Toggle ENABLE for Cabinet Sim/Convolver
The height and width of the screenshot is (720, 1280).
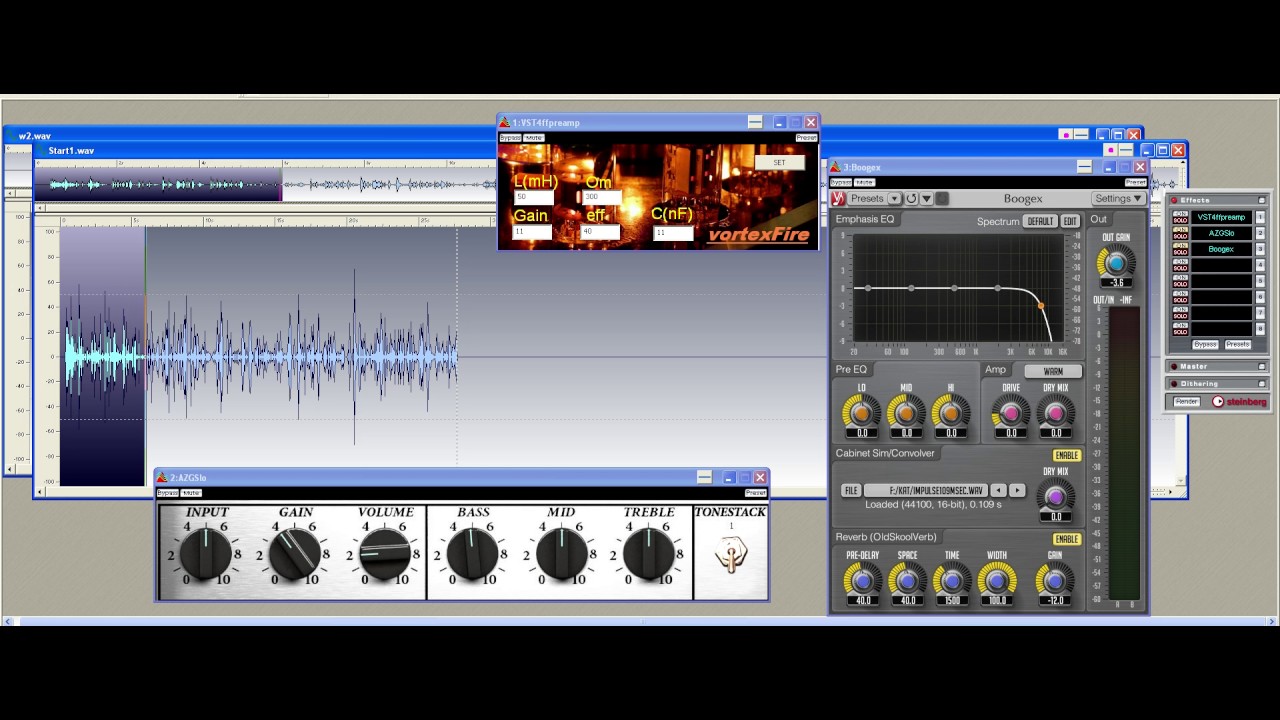click(x=1067, y=456)
